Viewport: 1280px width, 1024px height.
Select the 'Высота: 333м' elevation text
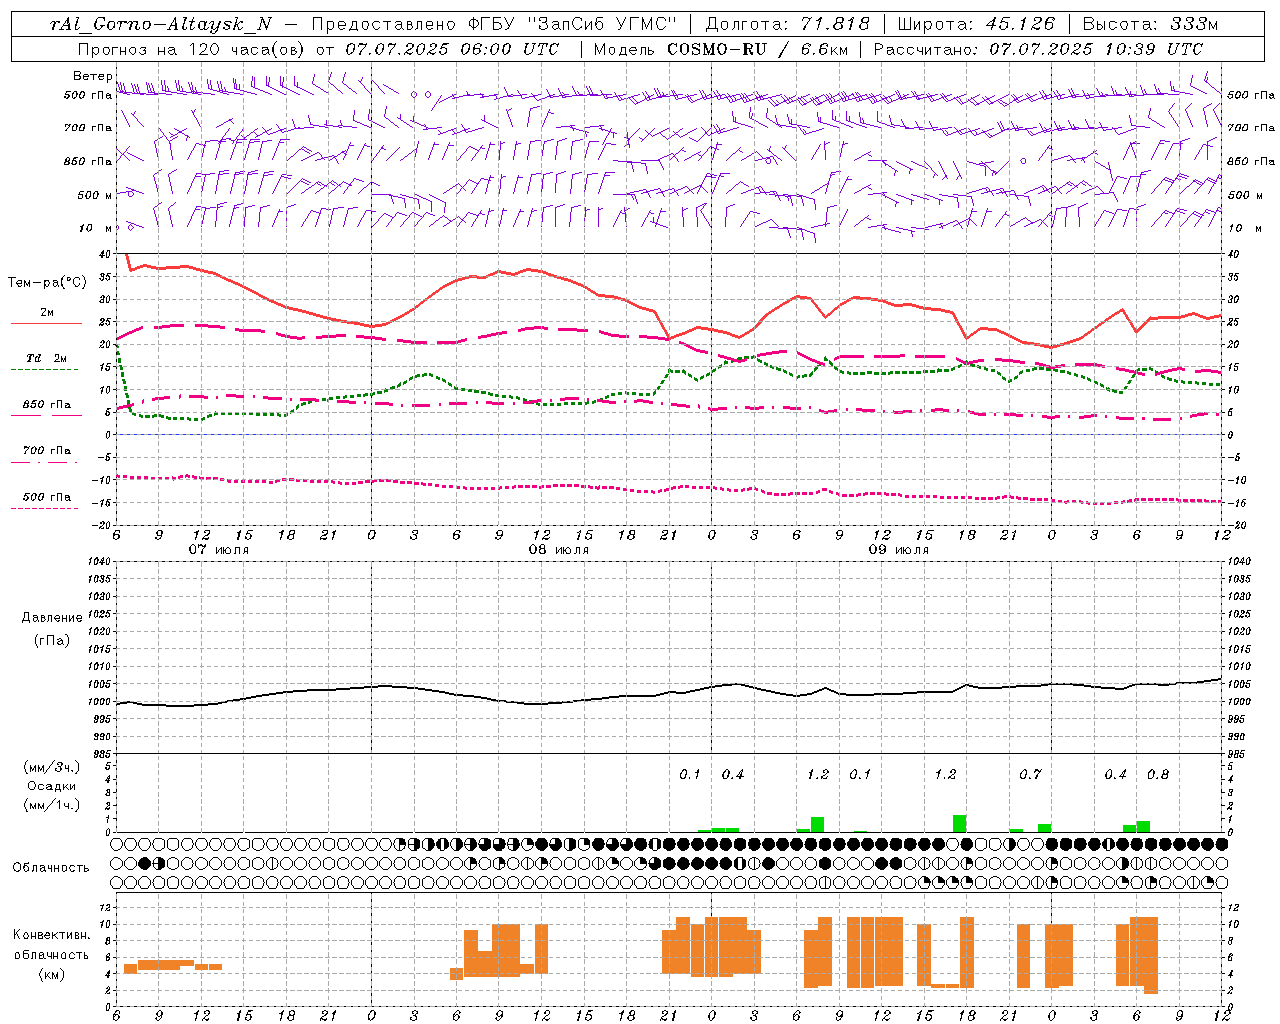1150,24
